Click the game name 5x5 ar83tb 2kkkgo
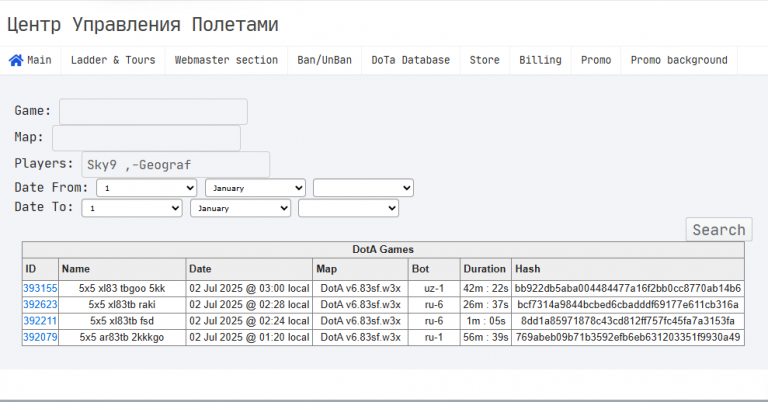Image resolution: width=768 pixels, height=402 pixels. (122, 337)
